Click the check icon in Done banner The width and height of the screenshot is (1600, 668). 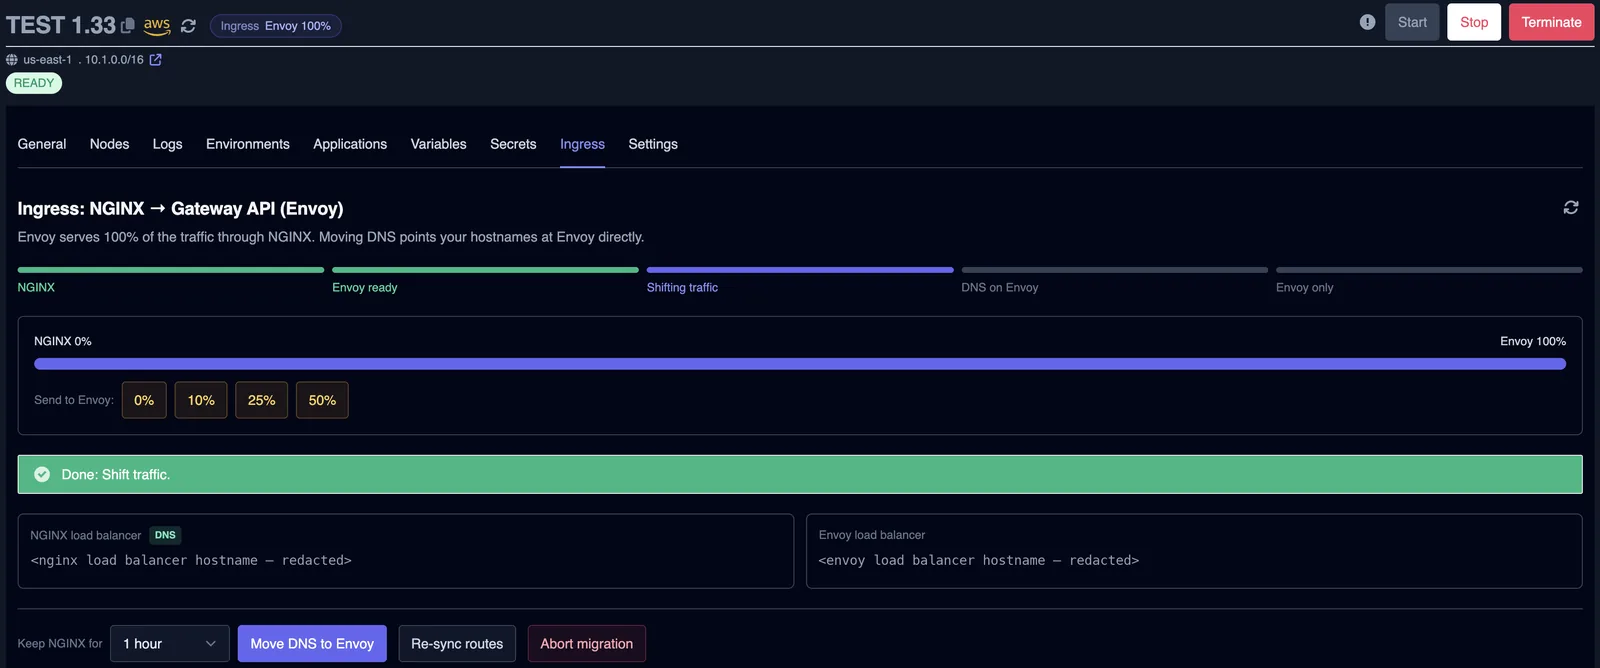[42, 474]
